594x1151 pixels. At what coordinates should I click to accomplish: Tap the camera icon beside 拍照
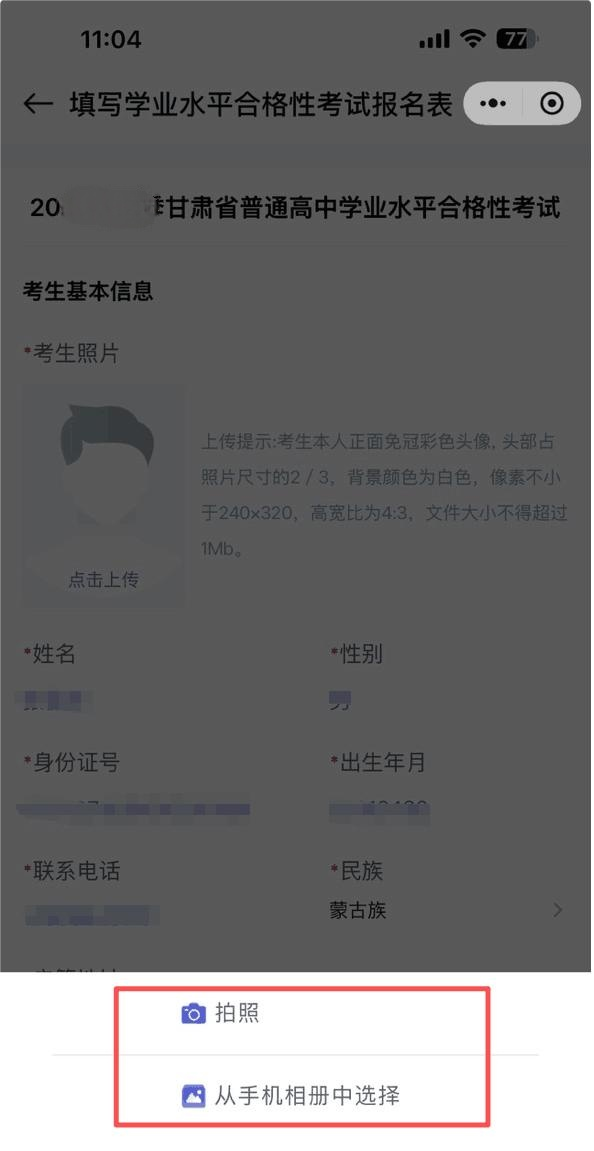[194, 1014]
